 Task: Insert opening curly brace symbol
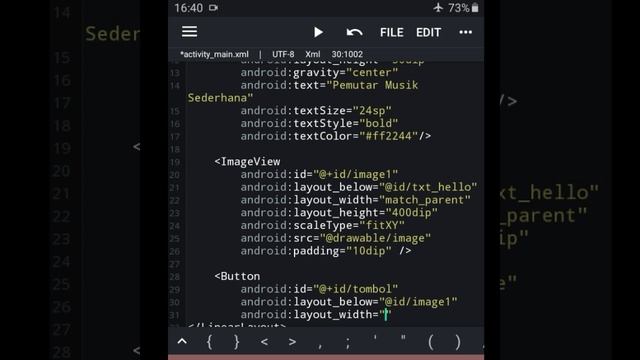point(209,342)
